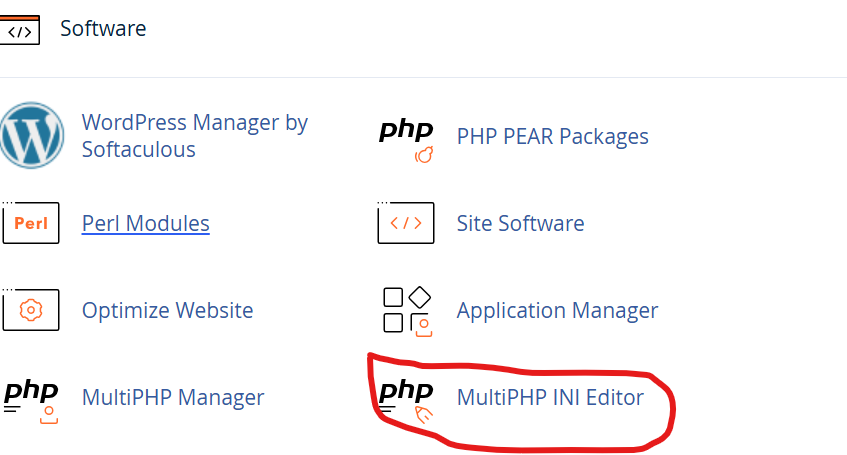Open the Site Software page
The width and height of the screenshot is (847, 455).
(520, 223)
